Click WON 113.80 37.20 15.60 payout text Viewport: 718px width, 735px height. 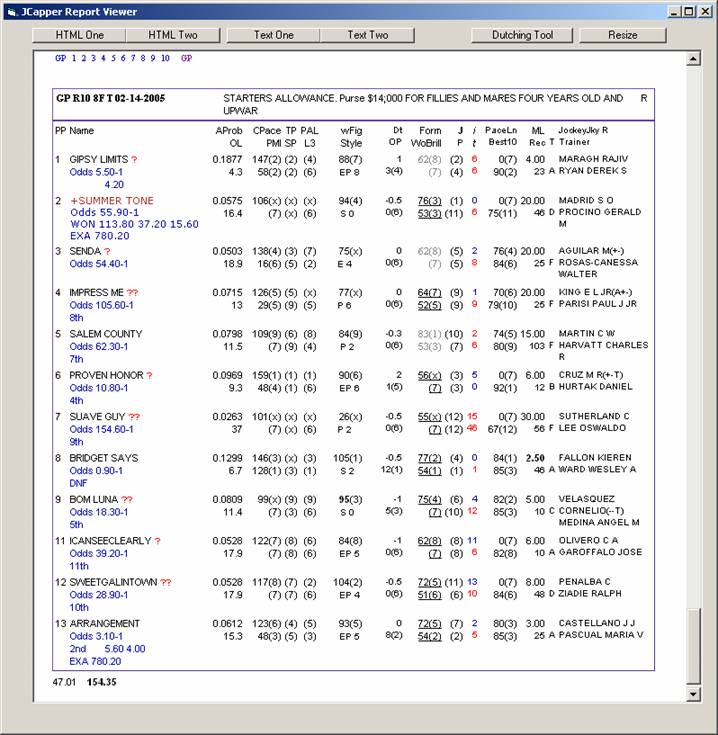click(x=134, y=224)
